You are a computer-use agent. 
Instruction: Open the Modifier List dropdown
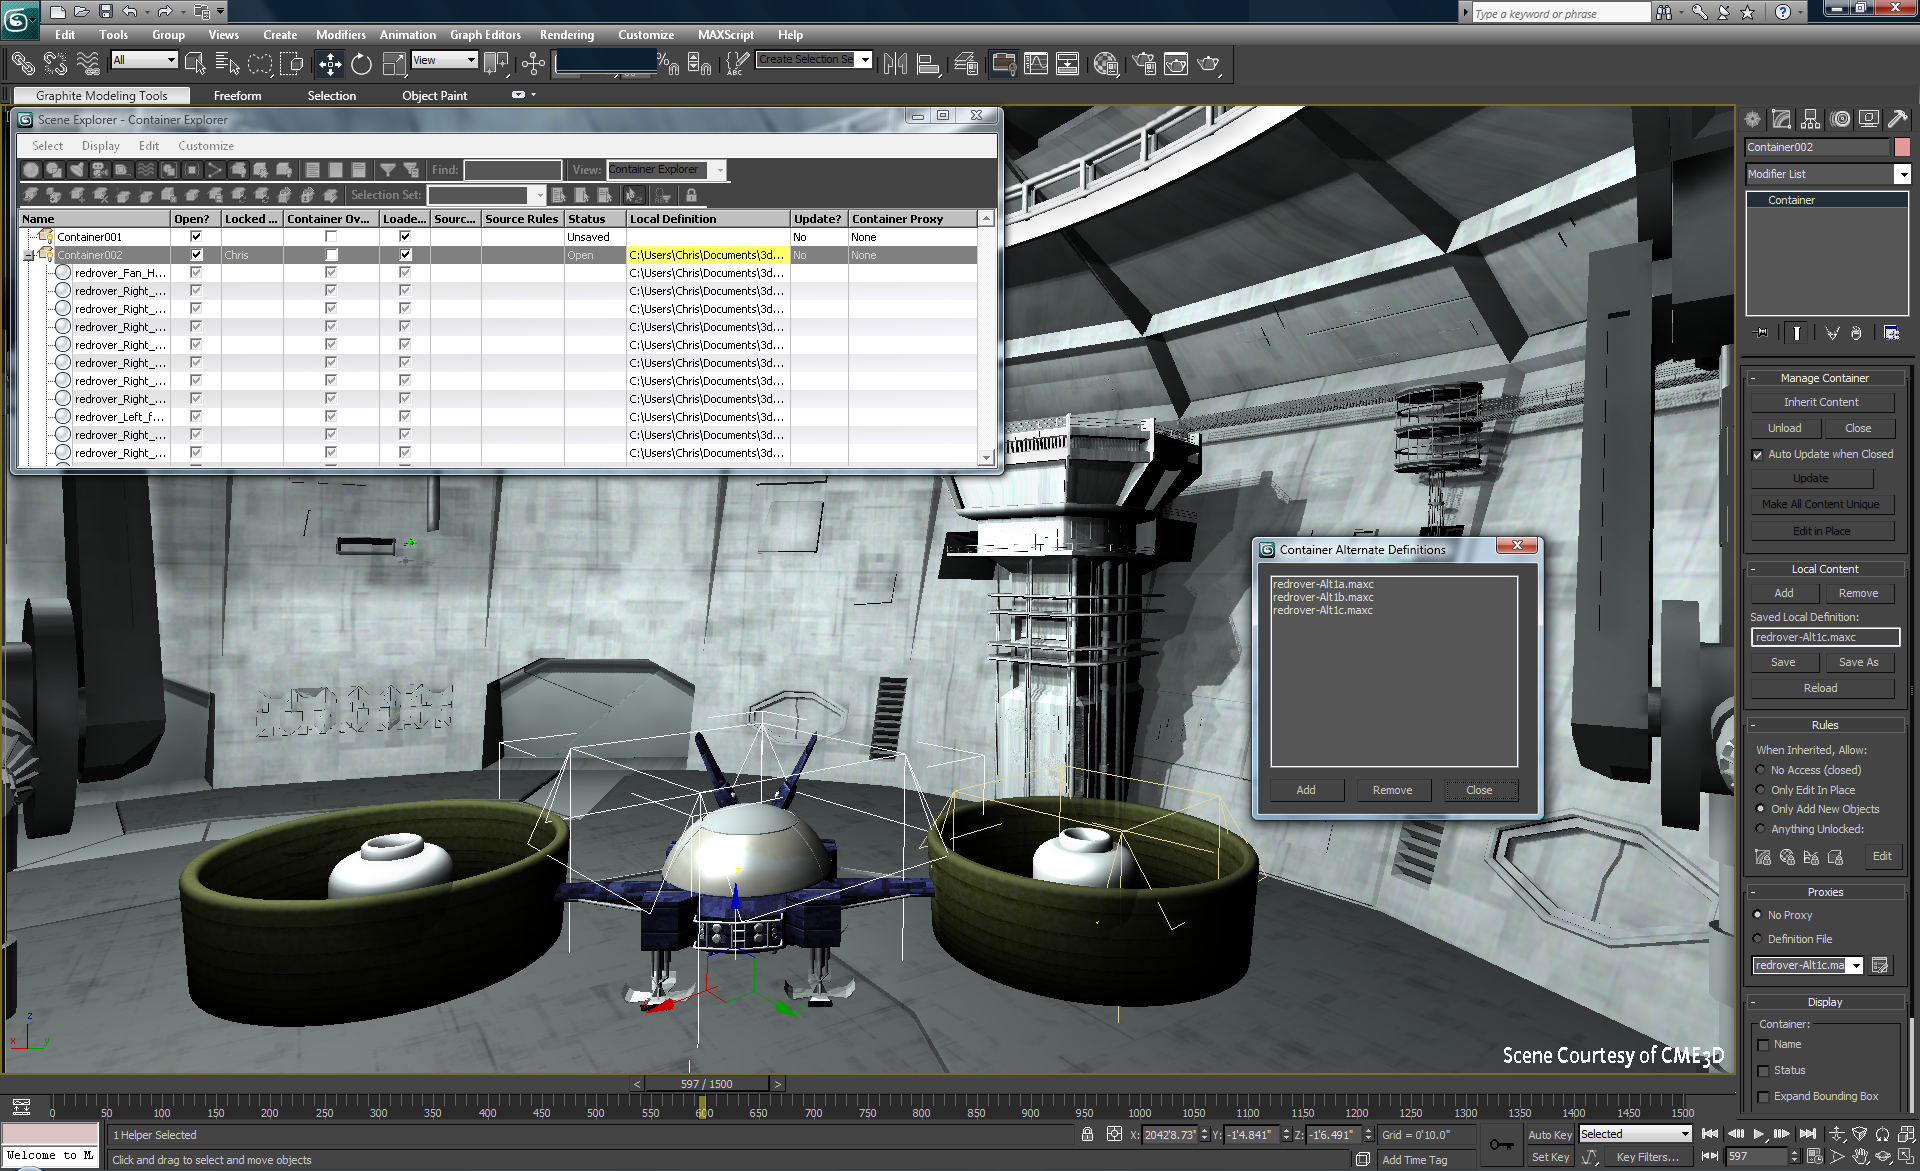point(1904,174)
